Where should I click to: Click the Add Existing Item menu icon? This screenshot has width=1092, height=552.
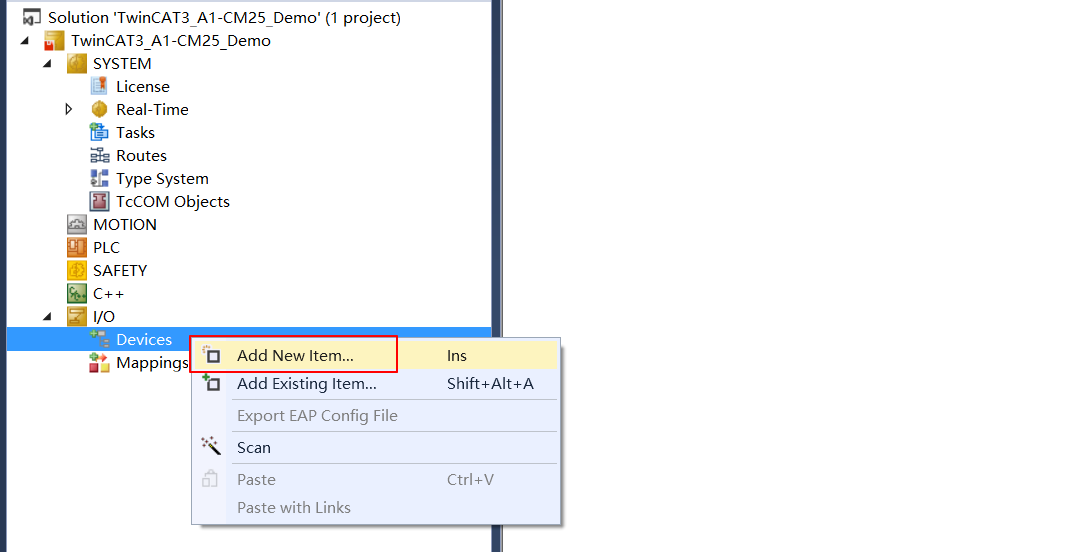coord(211,383)
